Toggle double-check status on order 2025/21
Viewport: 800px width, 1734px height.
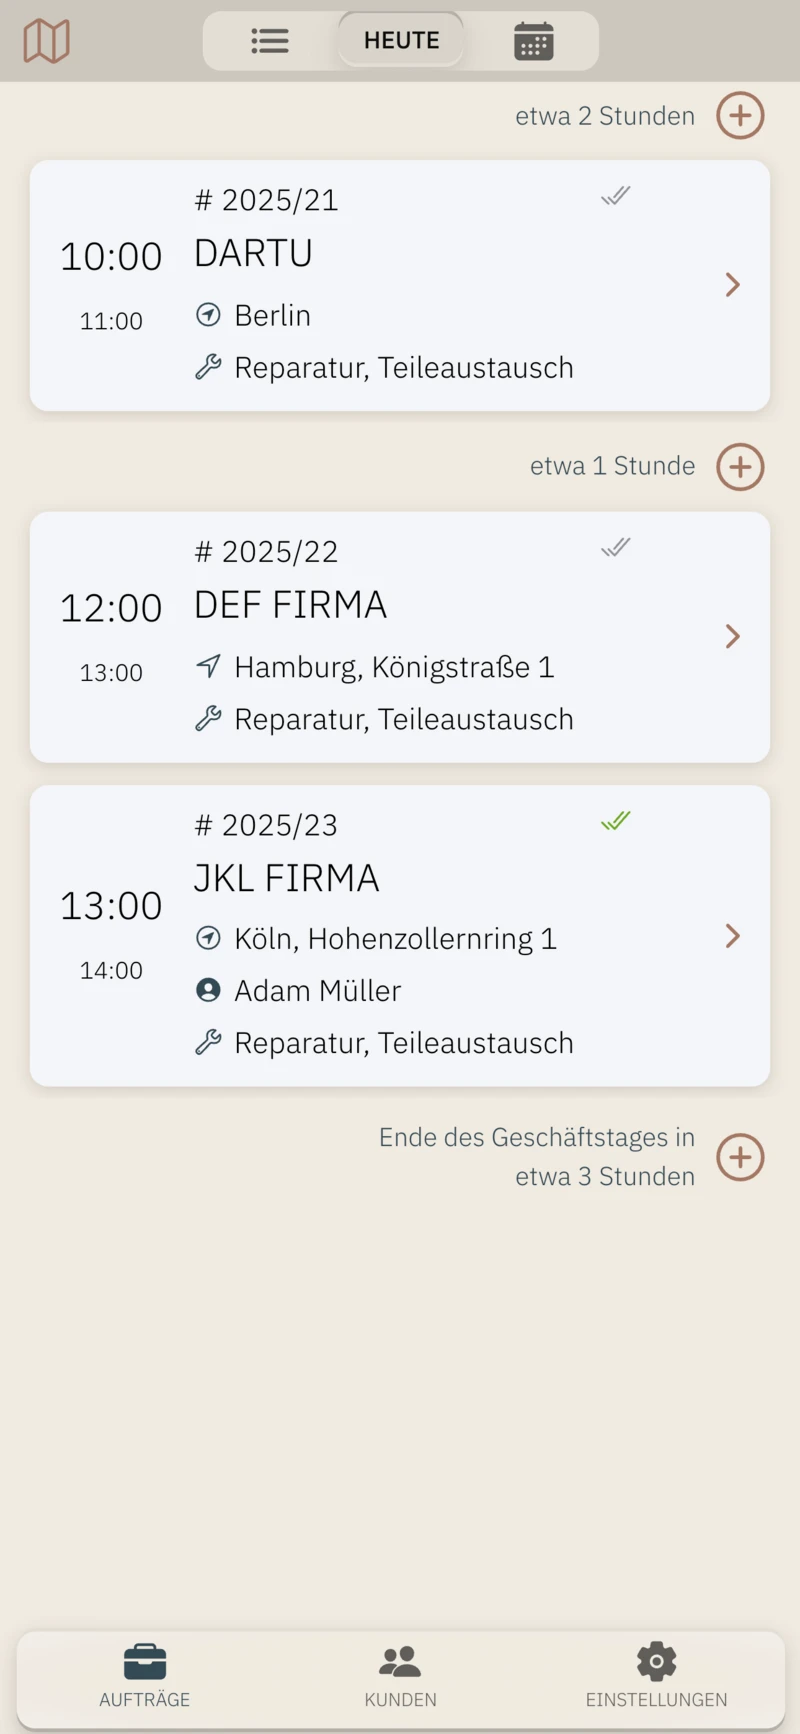616,196
